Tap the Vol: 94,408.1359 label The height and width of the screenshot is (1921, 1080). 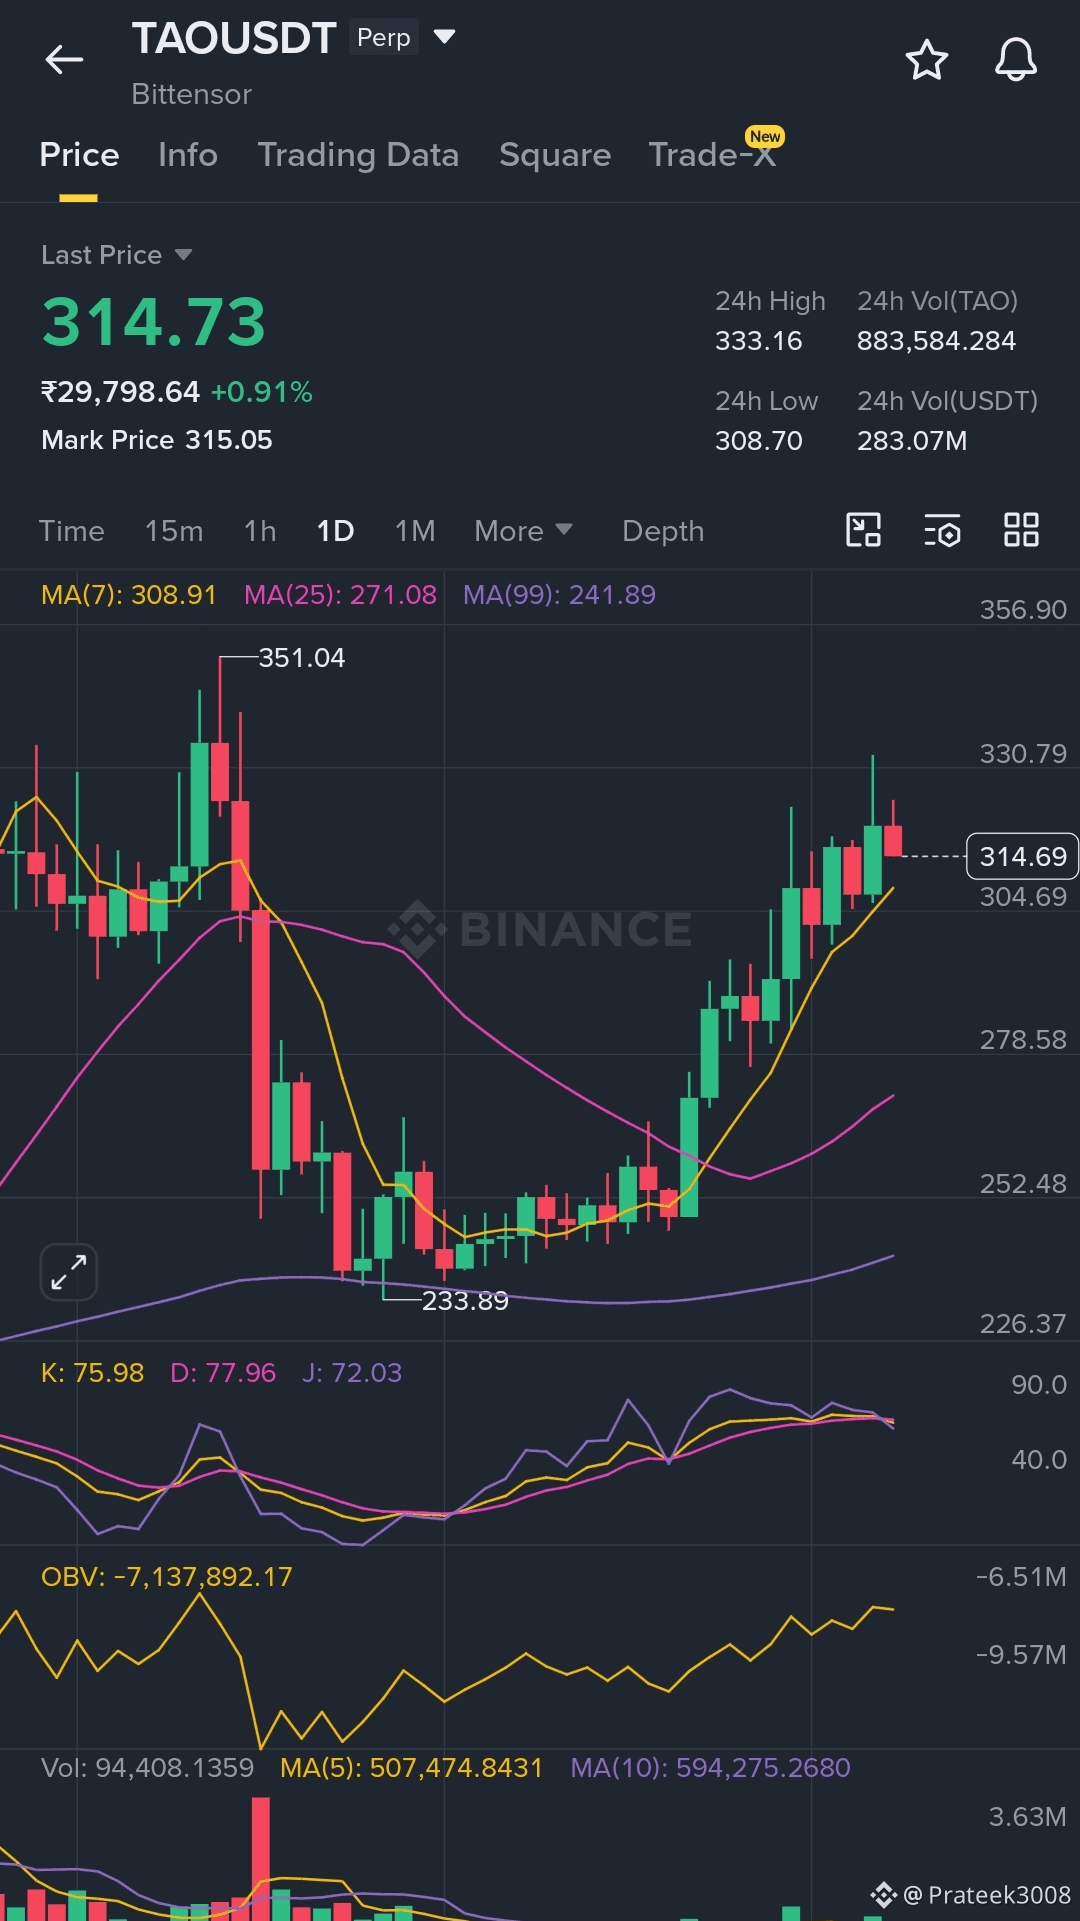148,1768
